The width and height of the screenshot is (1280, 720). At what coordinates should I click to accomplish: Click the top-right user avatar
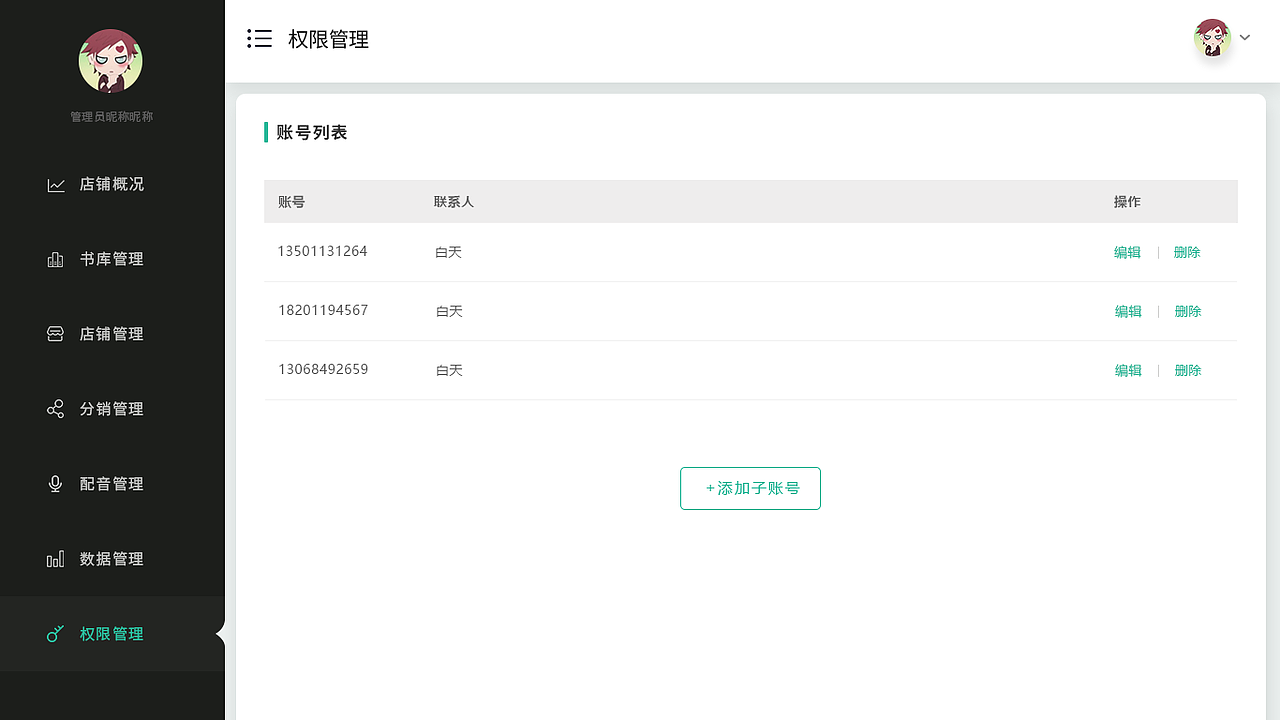1212,38
